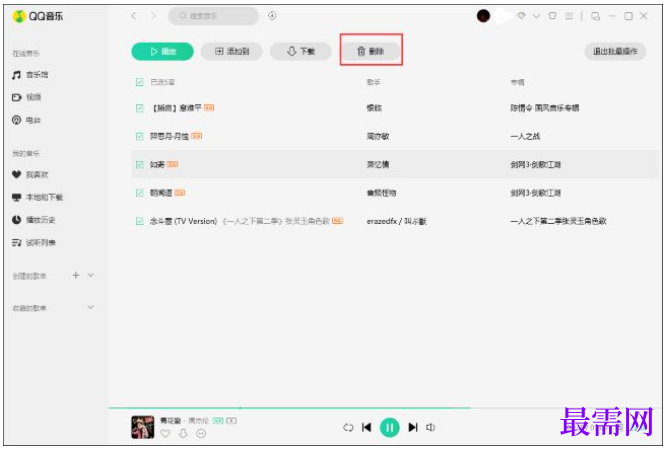Open the skin (shirt) icon
Viewport: 672px width, 453px height.
pyautogui.click(x=552, y=16)
